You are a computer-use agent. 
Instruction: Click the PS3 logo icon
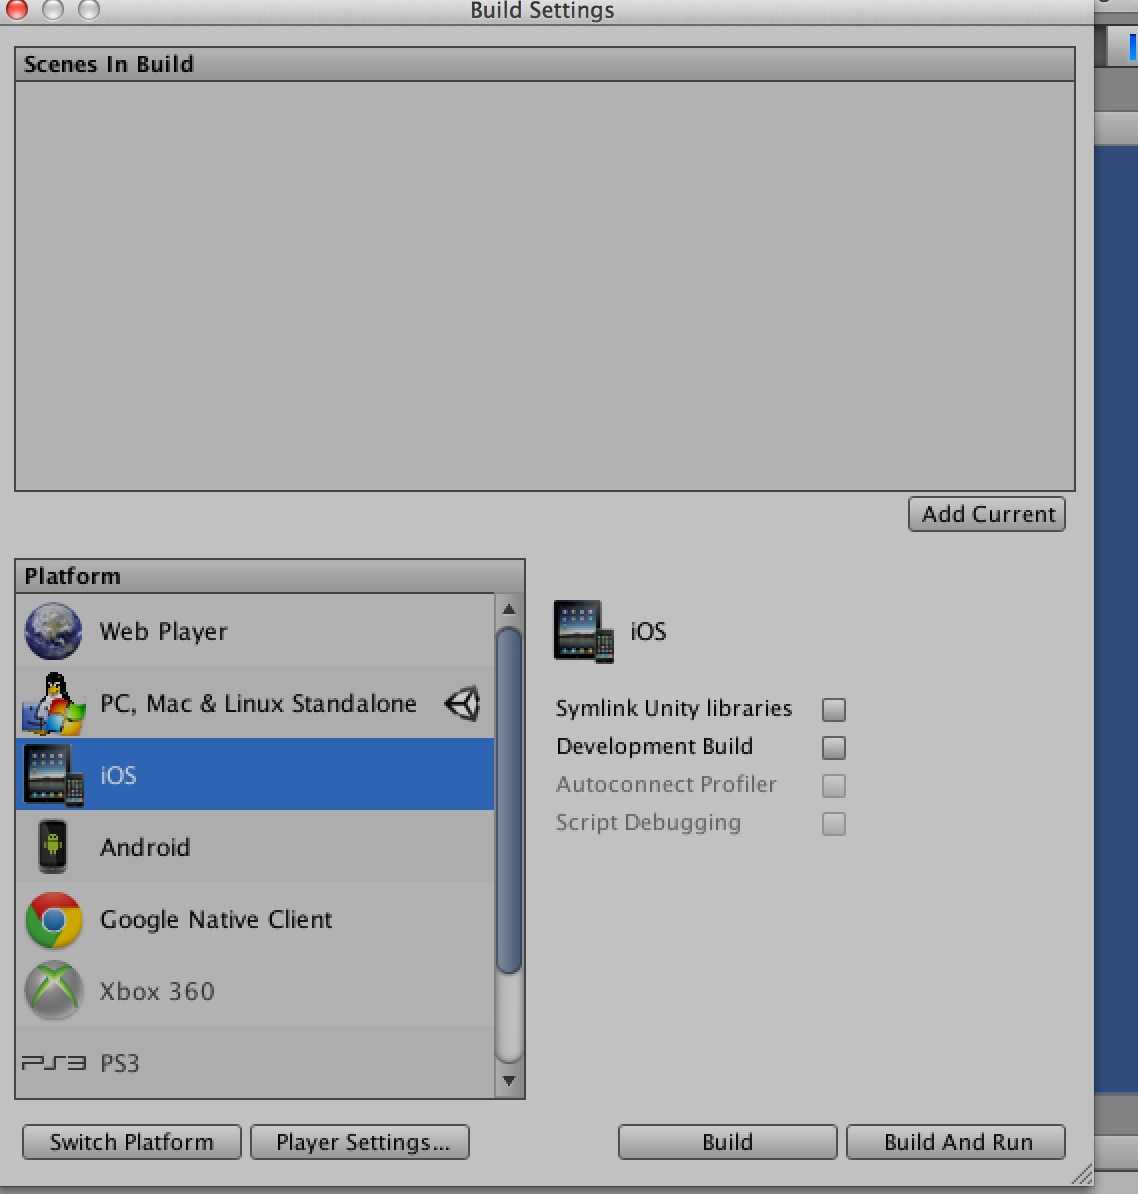tap(53, 1062)
